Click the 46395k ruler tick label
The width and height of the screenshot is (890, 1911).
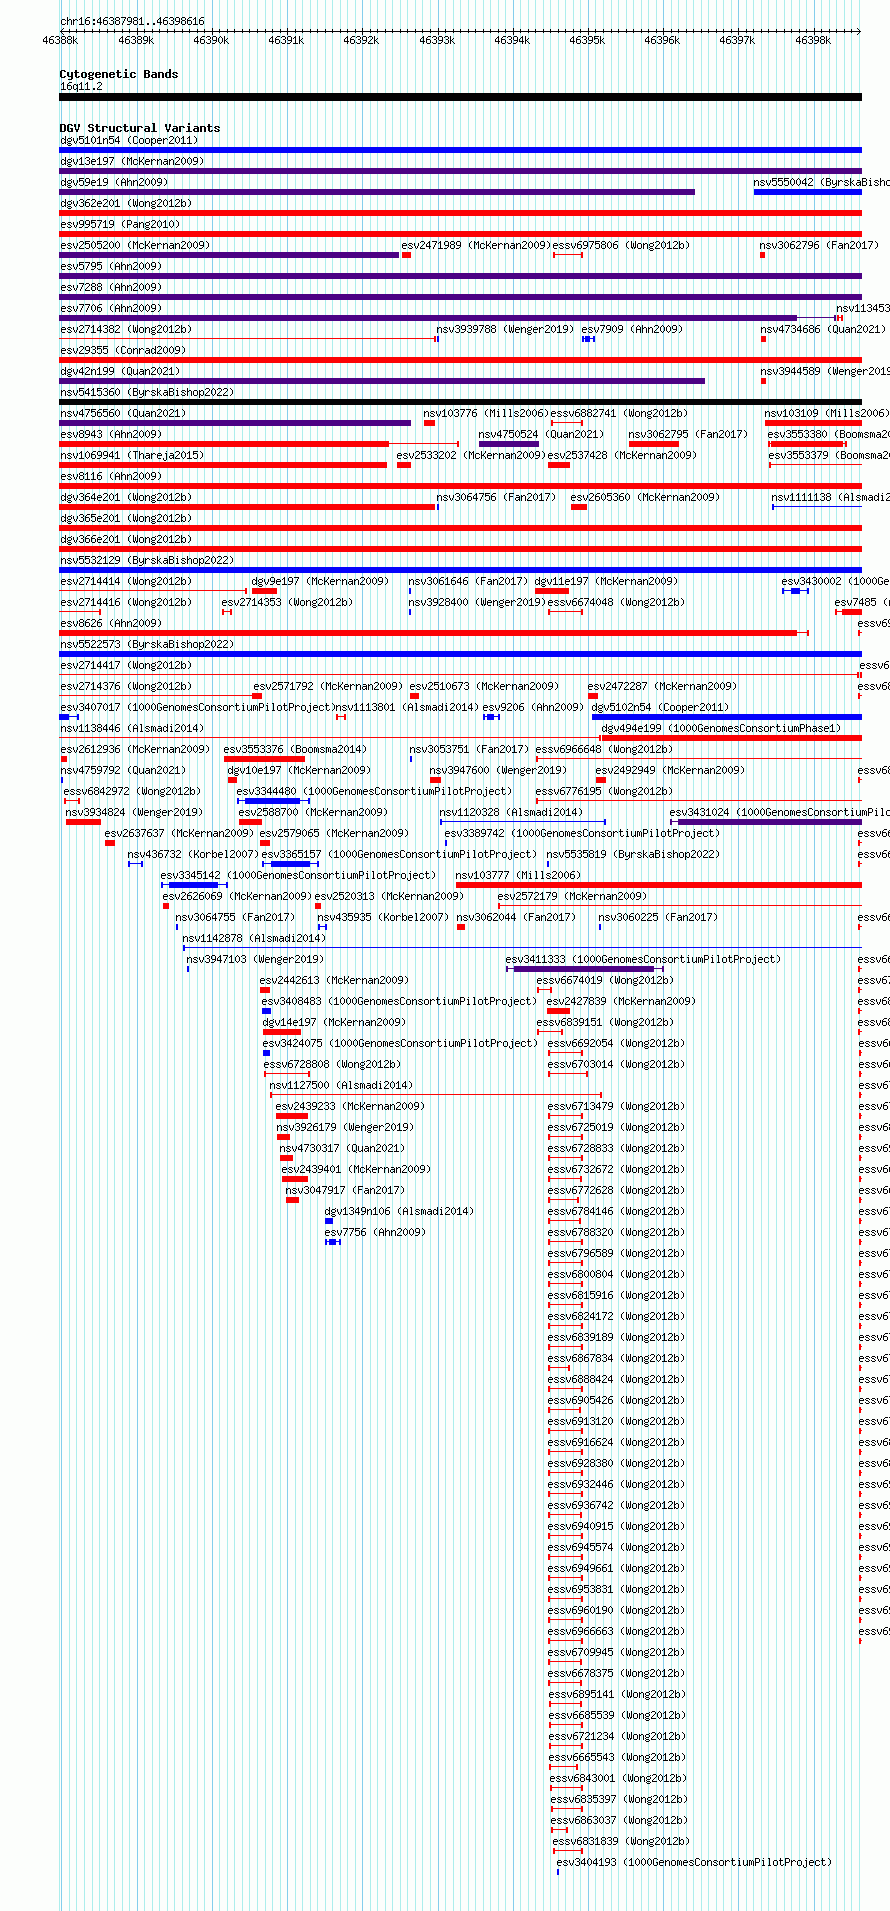pyautogui.click(x=587, y=40)
